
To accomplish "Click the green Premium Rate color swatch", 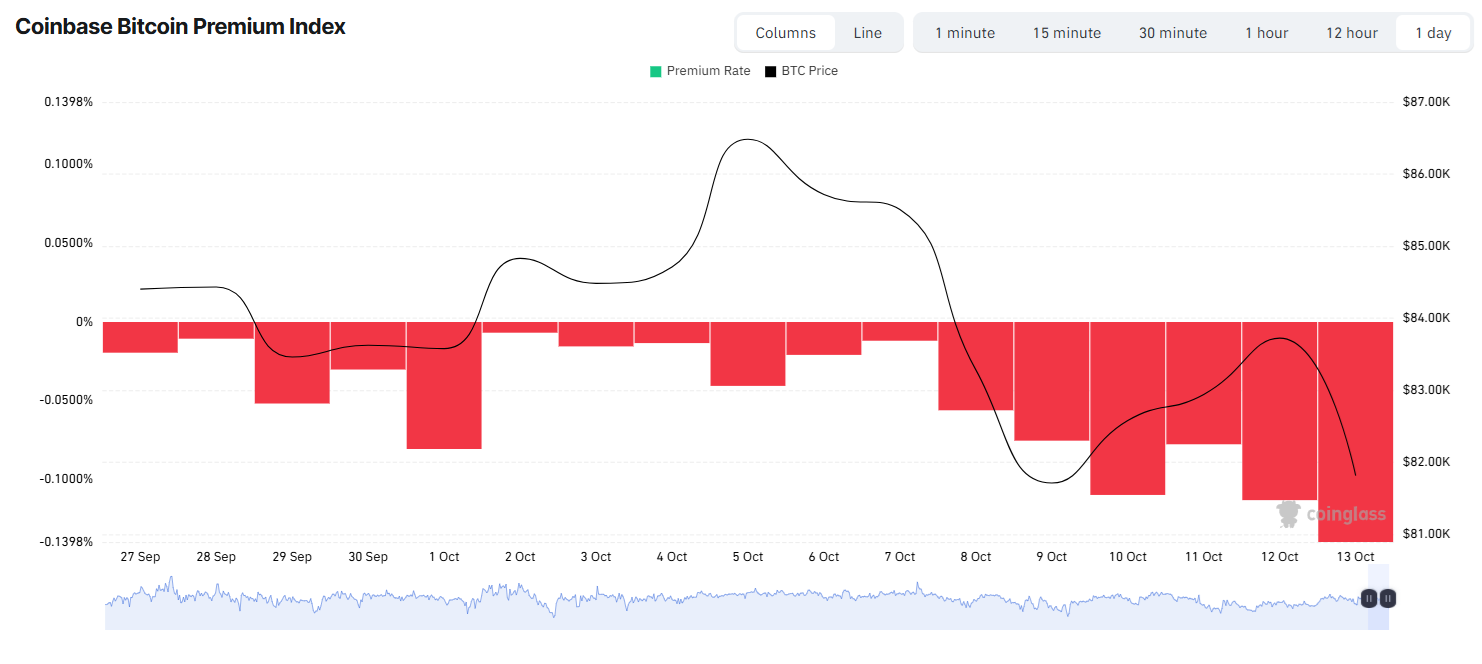I will (x=656, y=71).
